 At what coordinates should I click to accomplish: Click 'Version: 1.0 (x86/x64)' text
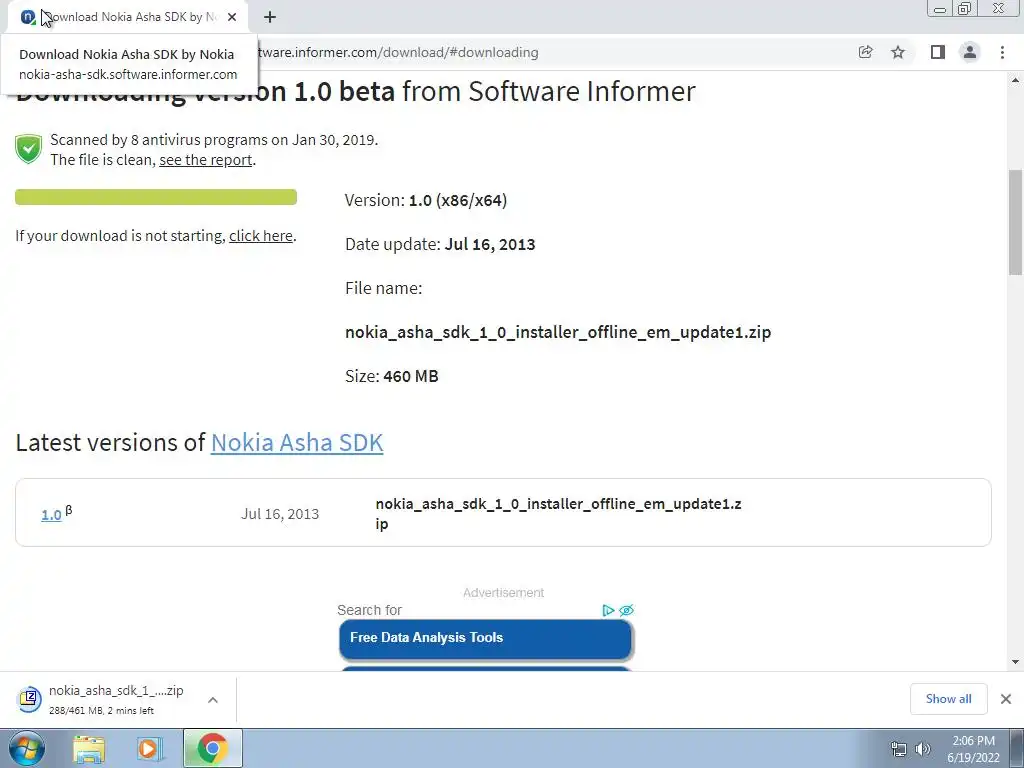[426, 200]
